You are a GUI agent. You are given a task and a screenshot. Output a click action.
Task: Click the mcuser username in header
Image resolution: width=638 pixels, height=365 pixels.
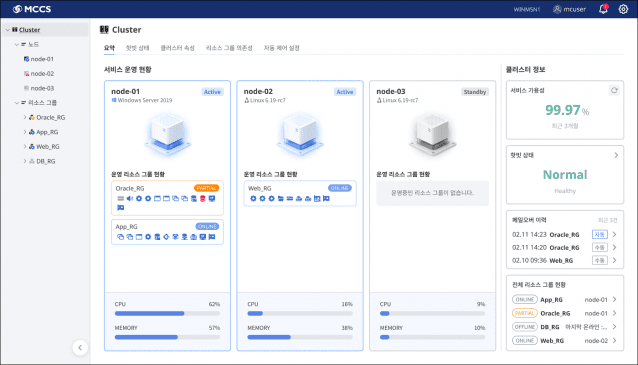[575, 9]
